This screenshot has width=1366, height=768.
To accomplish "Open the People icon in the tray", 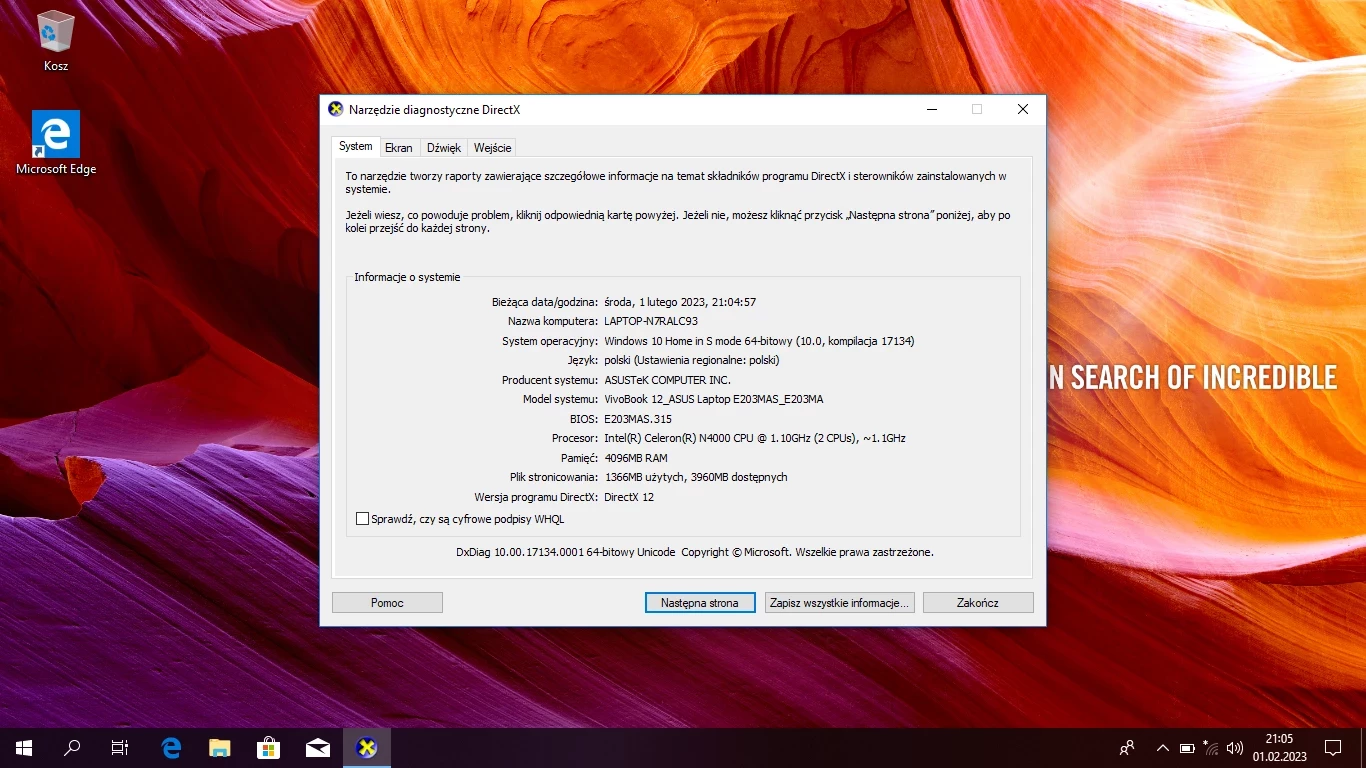I will click(1127, 747).
